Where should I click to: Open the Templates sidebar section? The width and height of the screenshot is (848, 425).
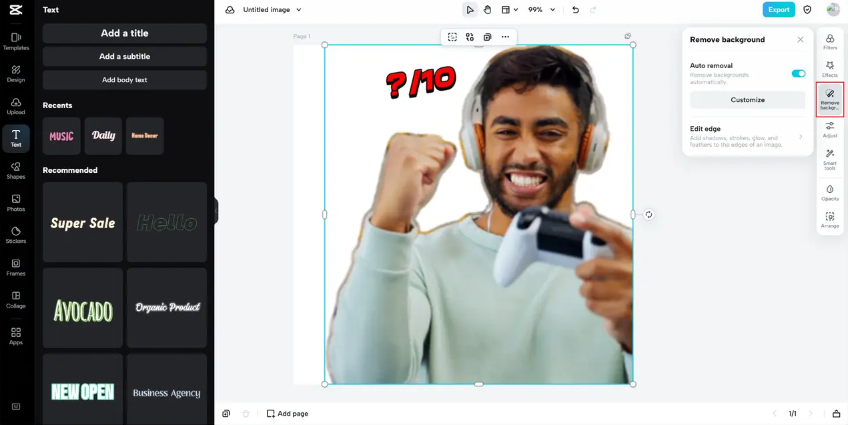coord(16,41)
